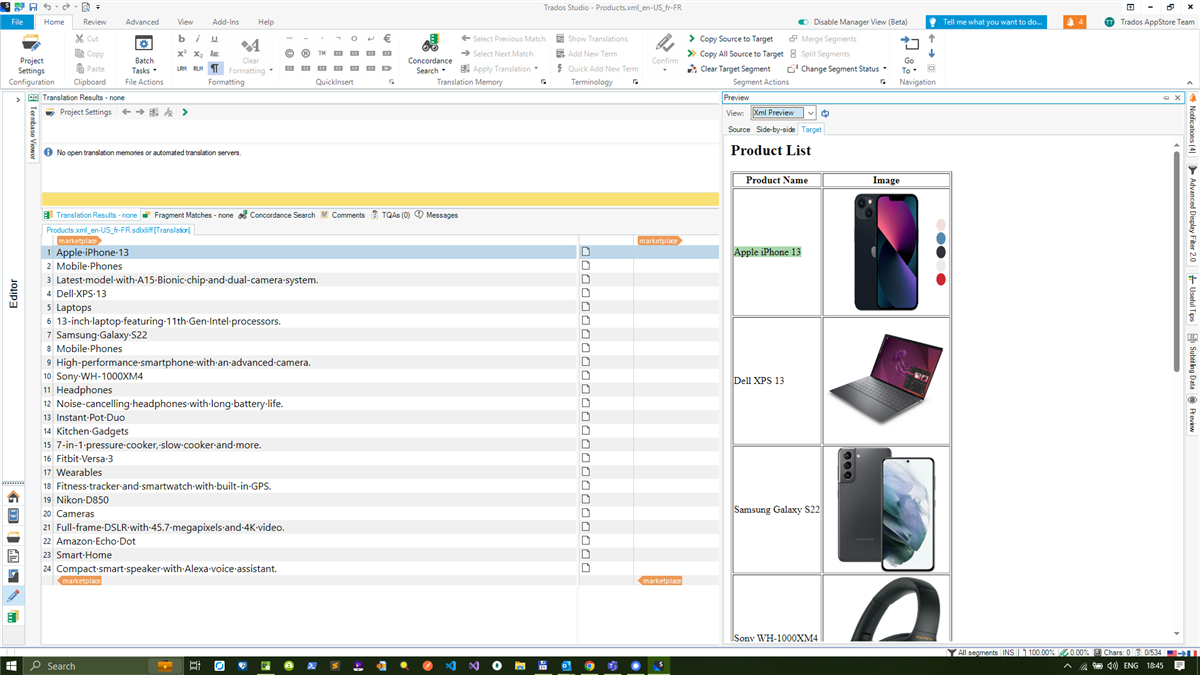This screenshot has width=1200, height=675.
Task: Collapse the ribbon with the chevron
Action: 1190,82
